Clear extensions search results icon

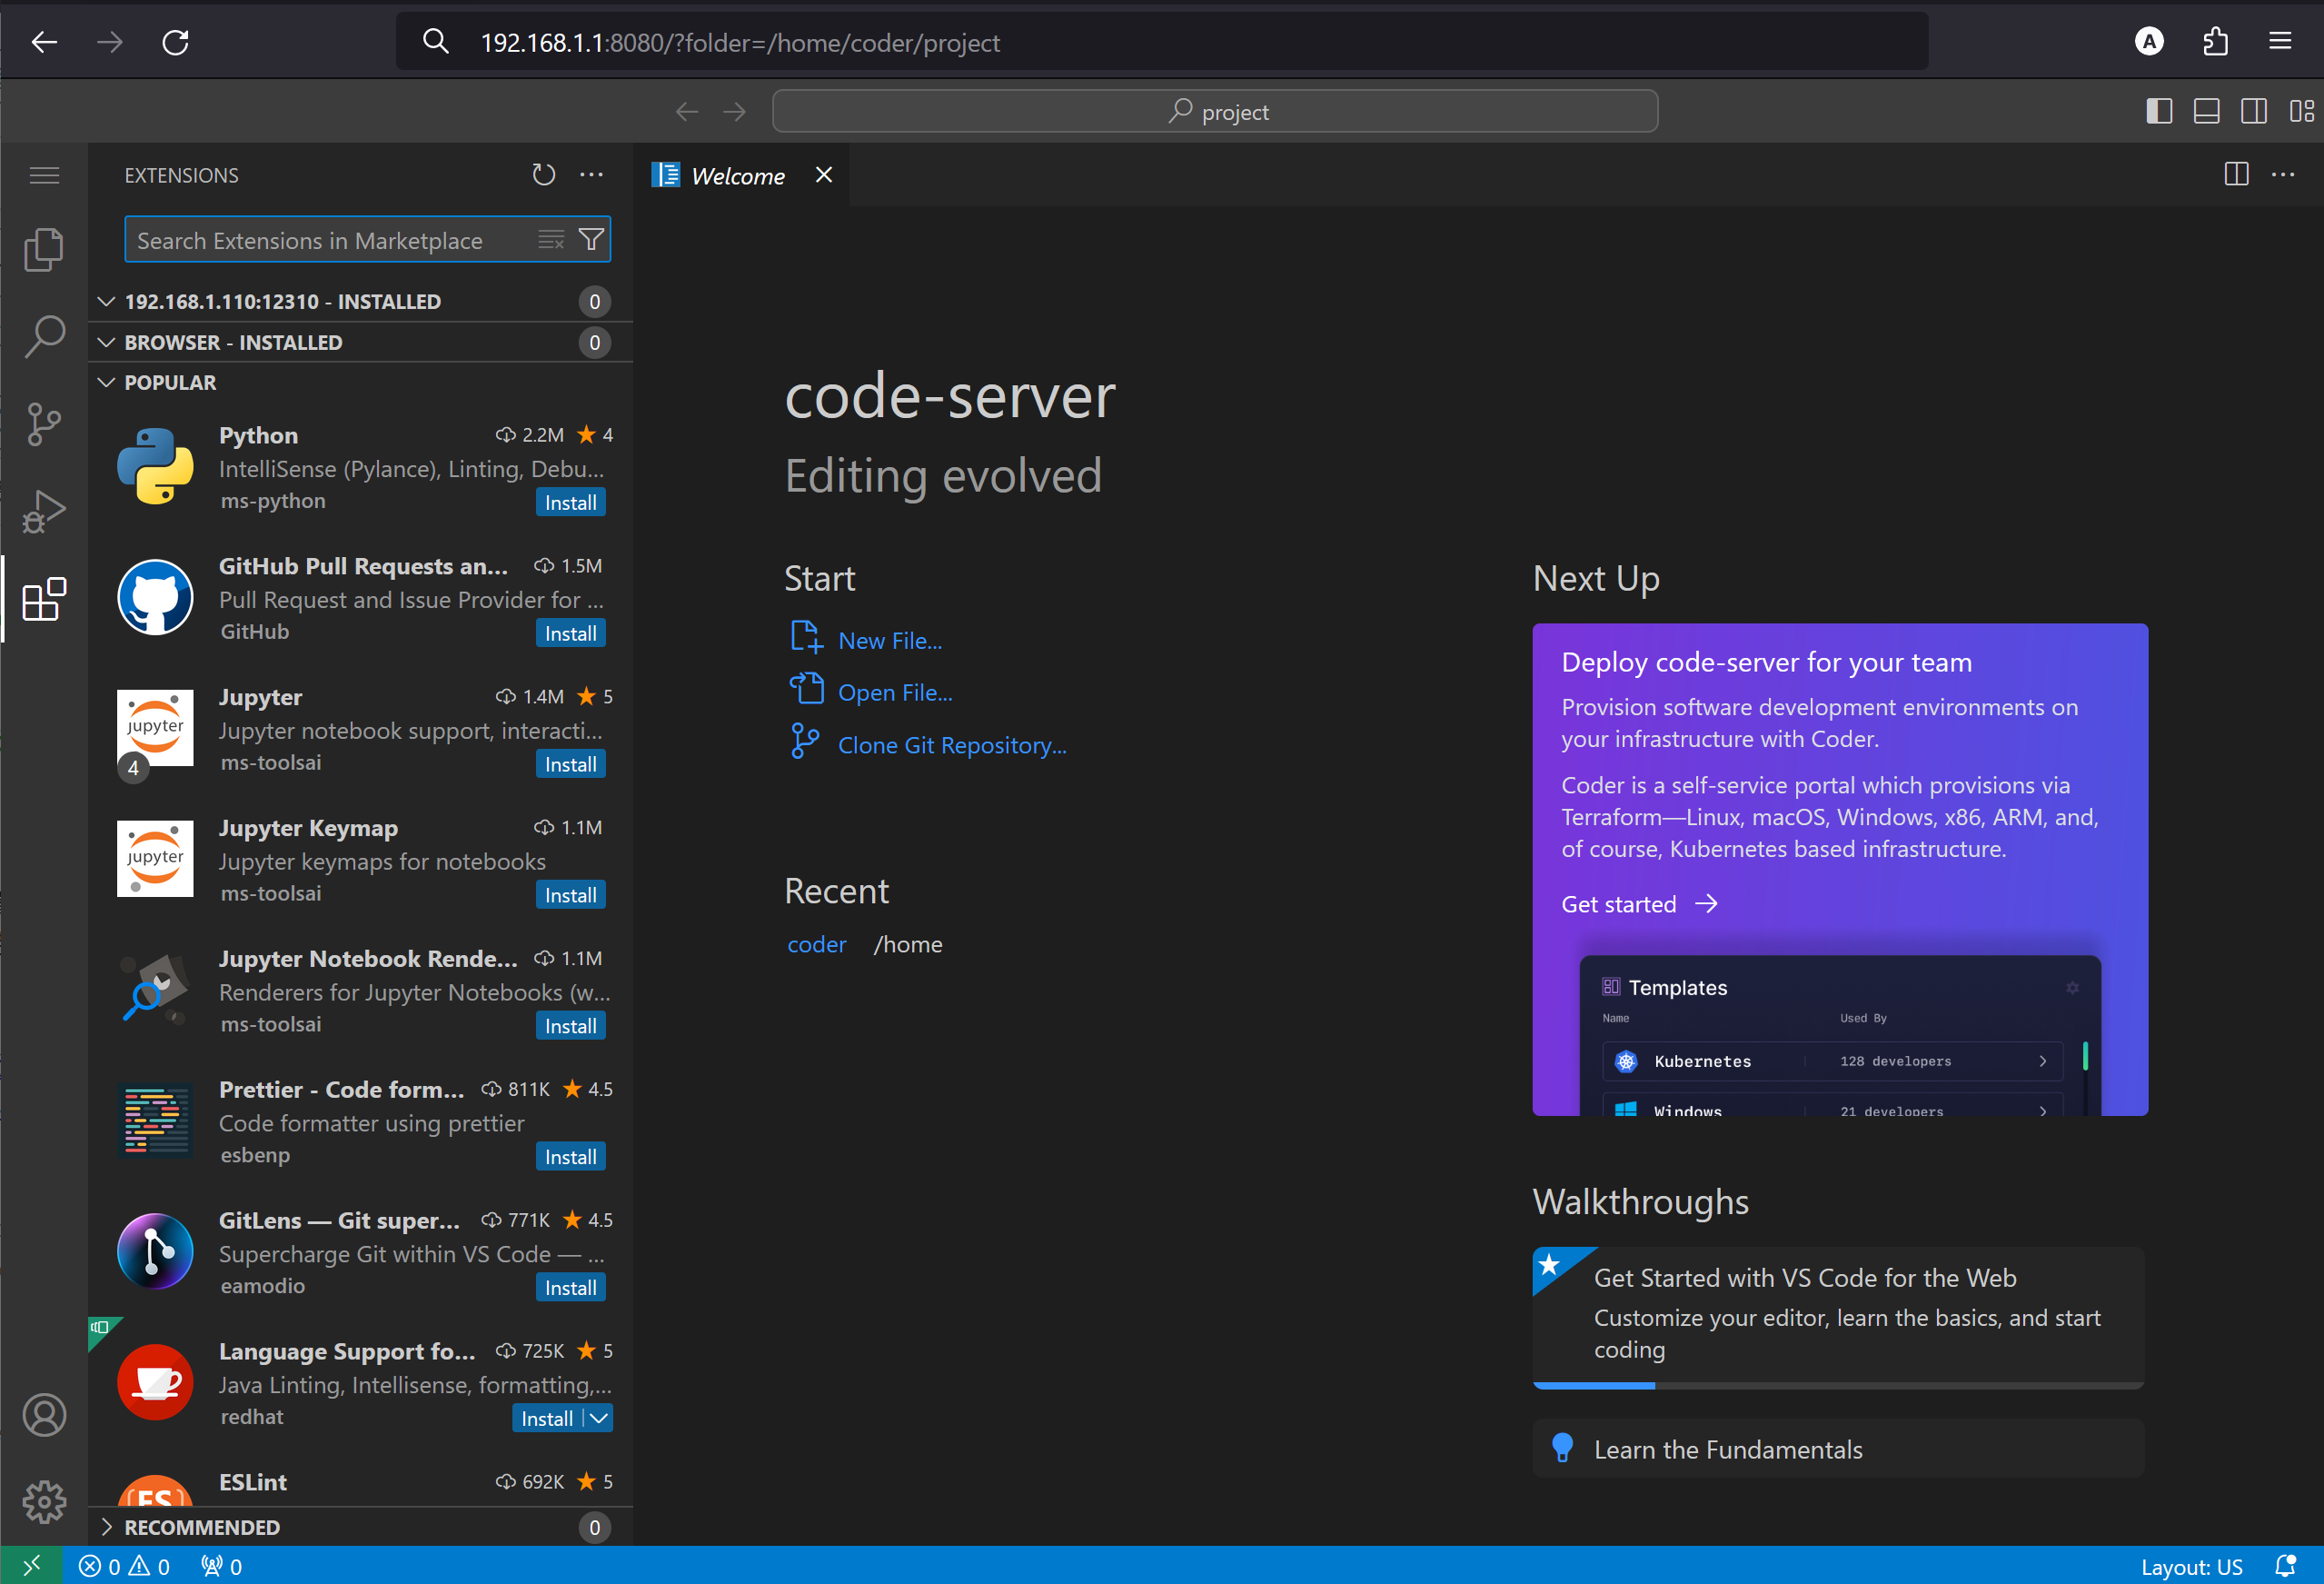(551, 240)
